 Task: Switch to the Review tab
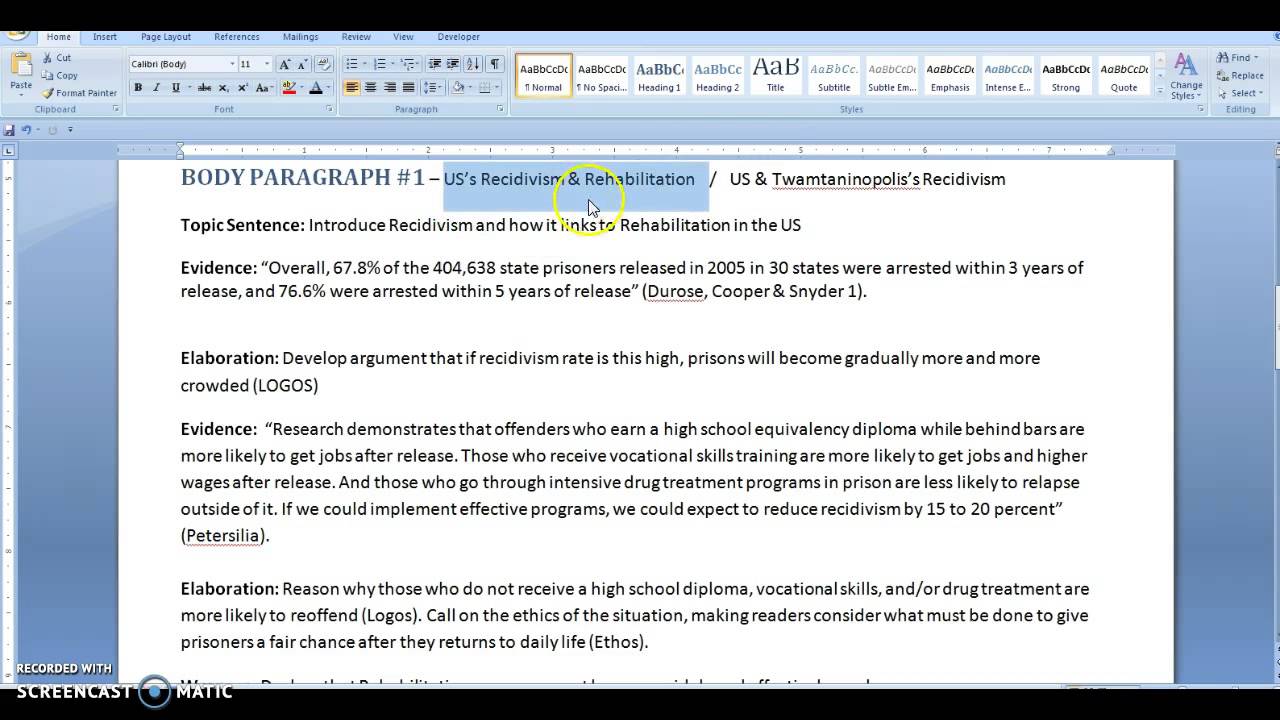tap(356, 37)
